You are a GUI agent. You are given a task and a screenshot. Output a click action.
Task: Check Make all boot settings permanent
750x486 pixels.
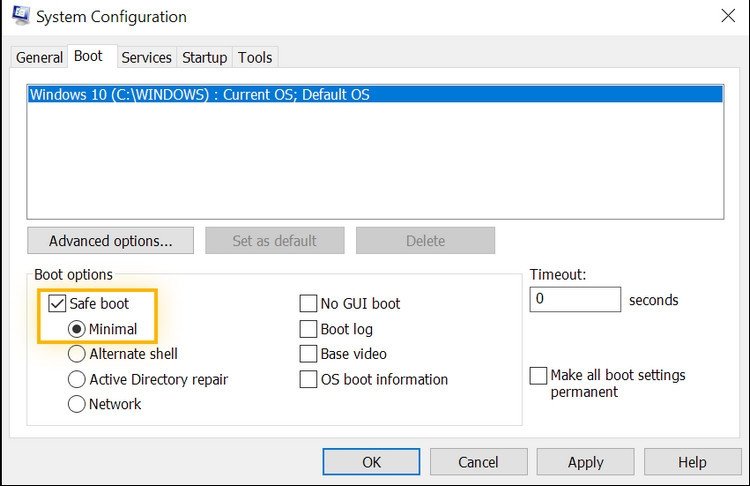539,376
